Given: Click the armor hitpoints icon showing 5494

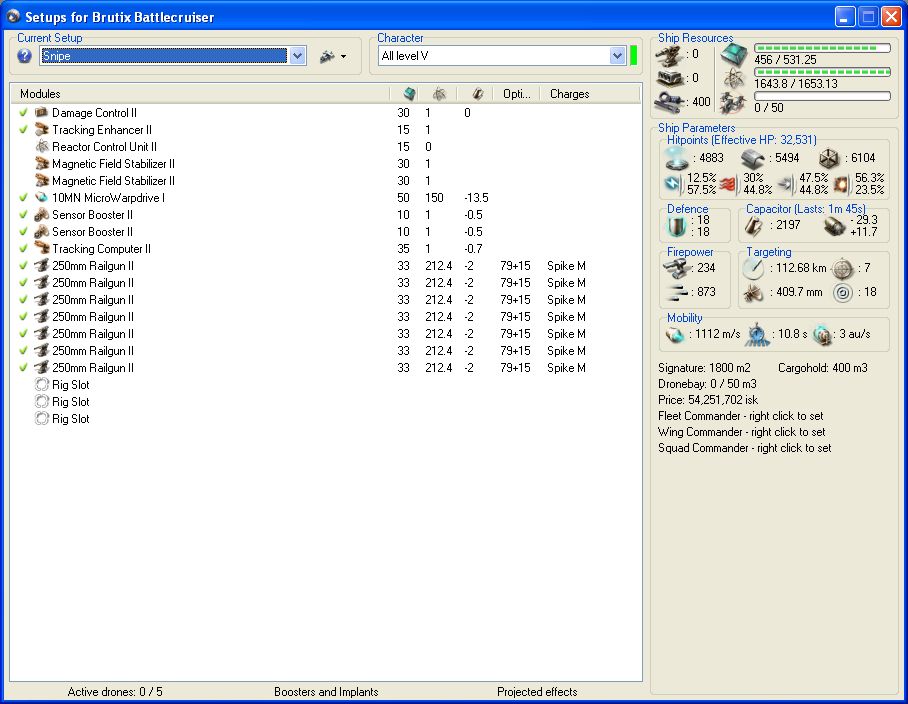Looking at the screenshot, I should click(x=753, y=158).
